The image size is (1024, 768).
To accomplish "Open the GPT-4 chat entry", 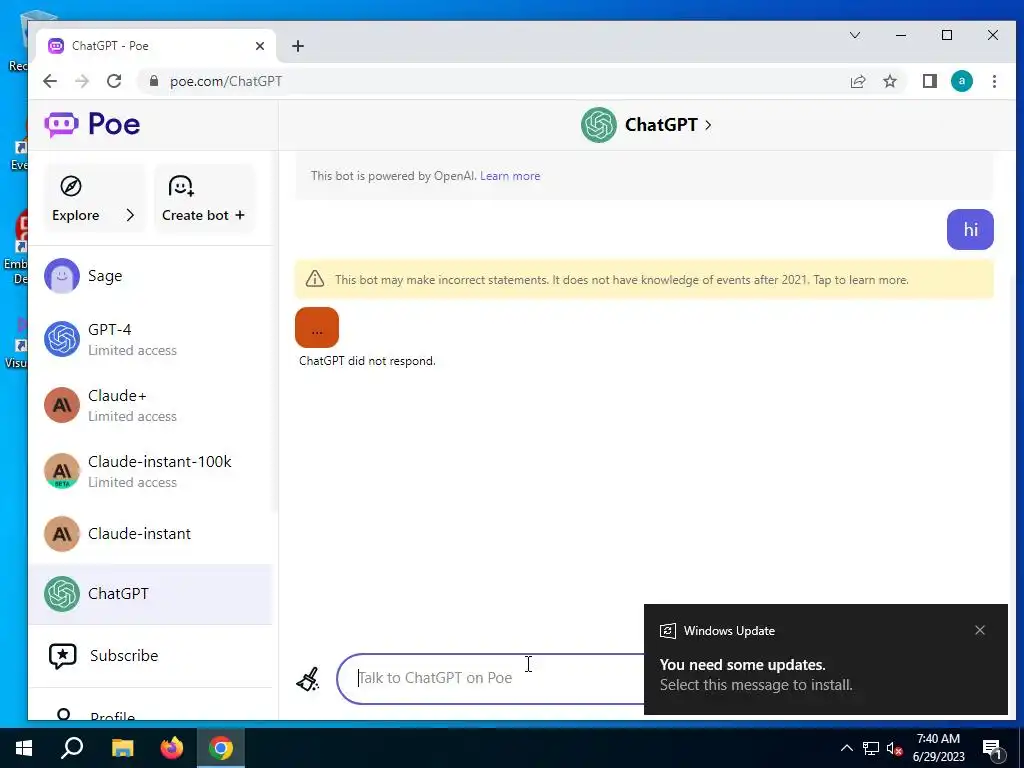I will click(150, 339).
